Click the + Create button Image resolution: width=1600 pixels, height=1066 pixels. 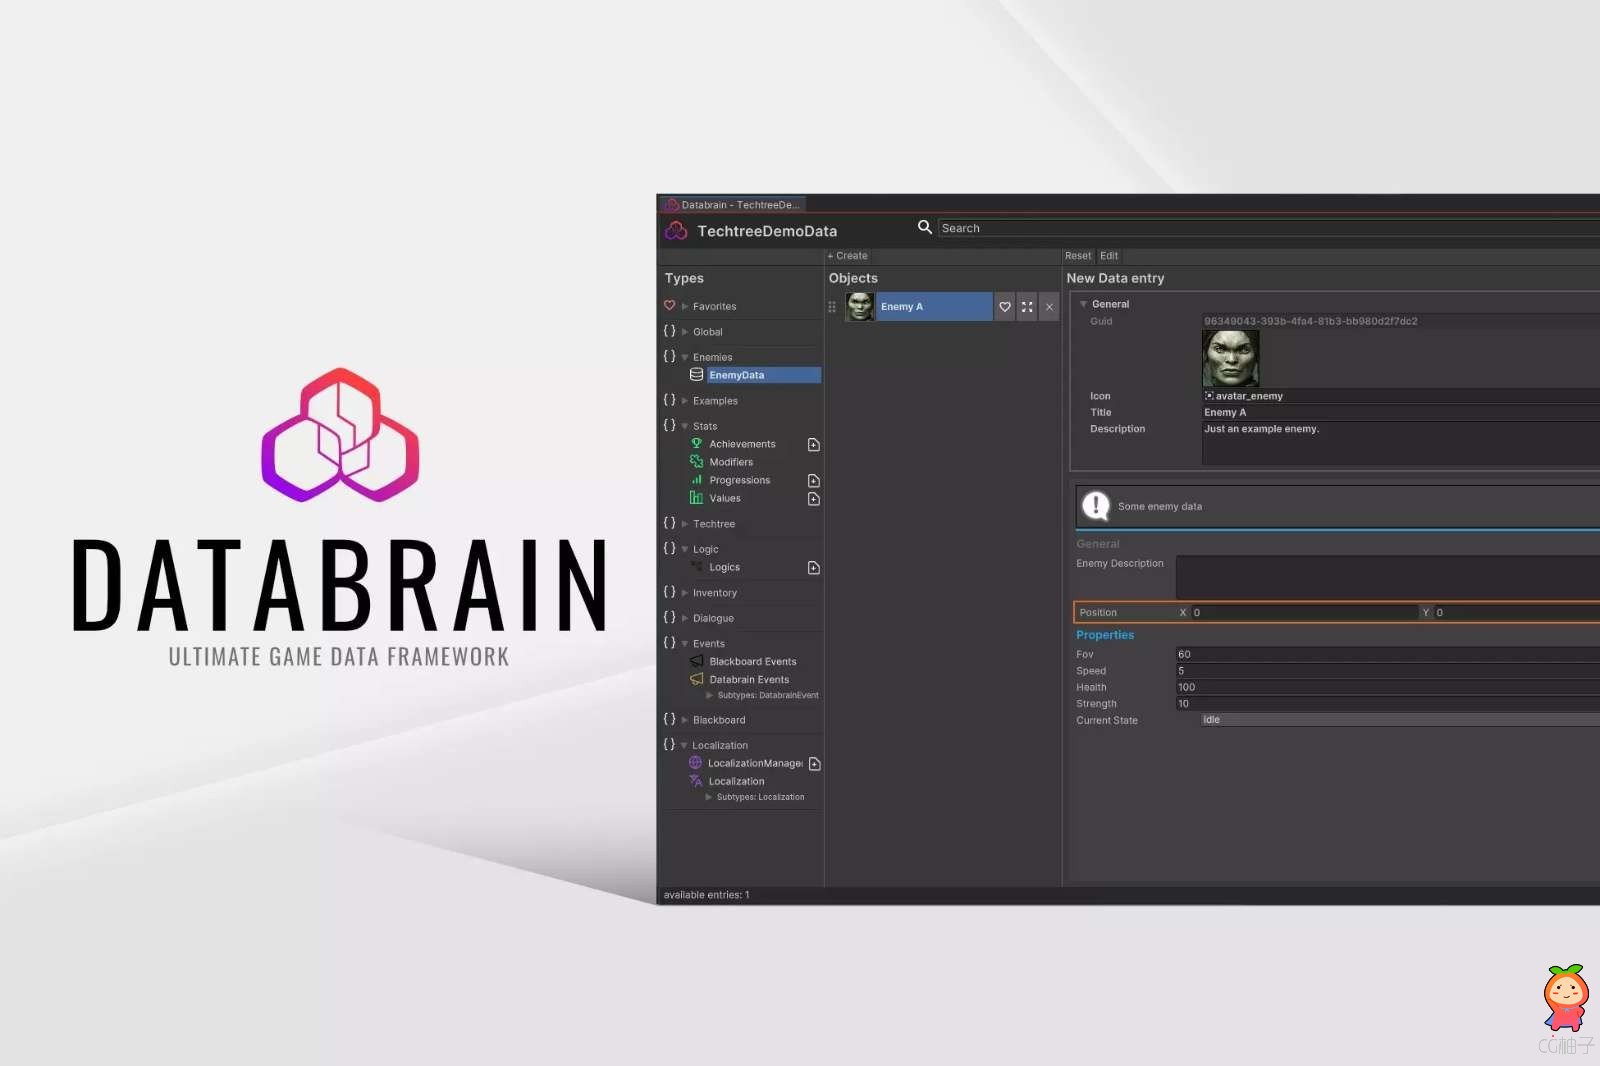(x=847, y=256)
